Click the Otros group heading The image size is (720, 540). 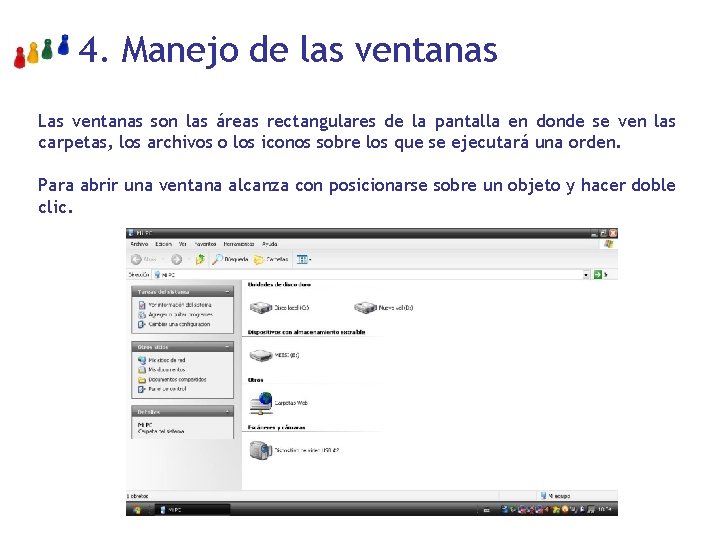(x=255, y=380)
